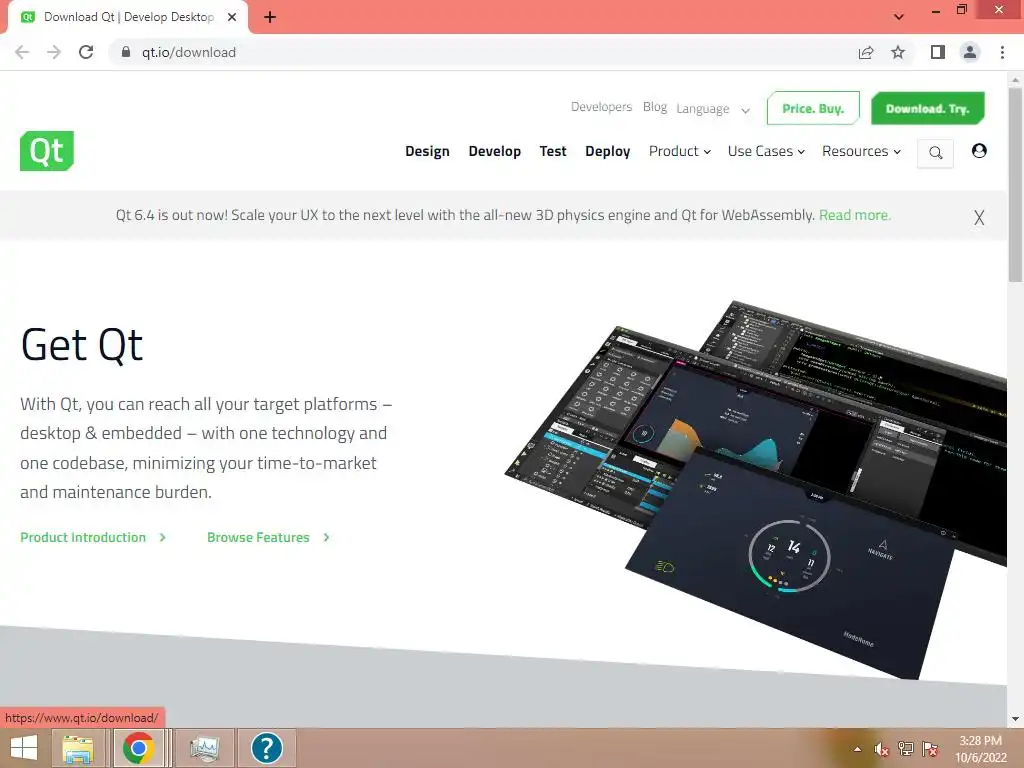Click the page's vertical scrollbar thumb

pos(1015,185)
